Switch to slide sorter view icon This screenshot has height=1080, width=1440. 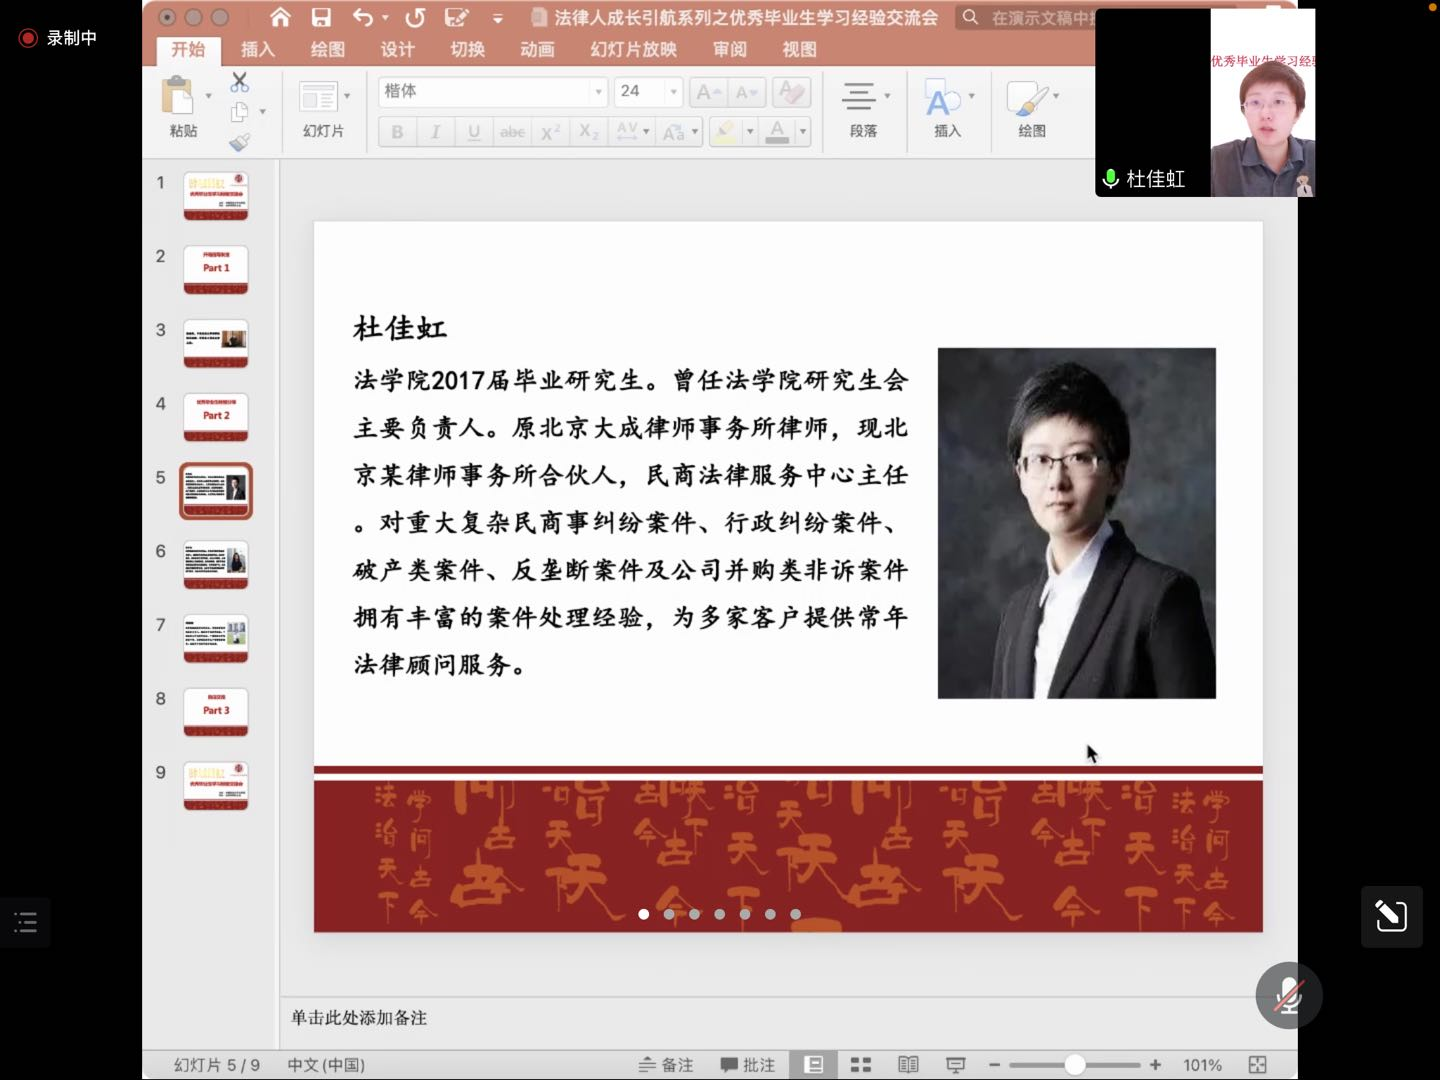click(x=860, y=1065)
